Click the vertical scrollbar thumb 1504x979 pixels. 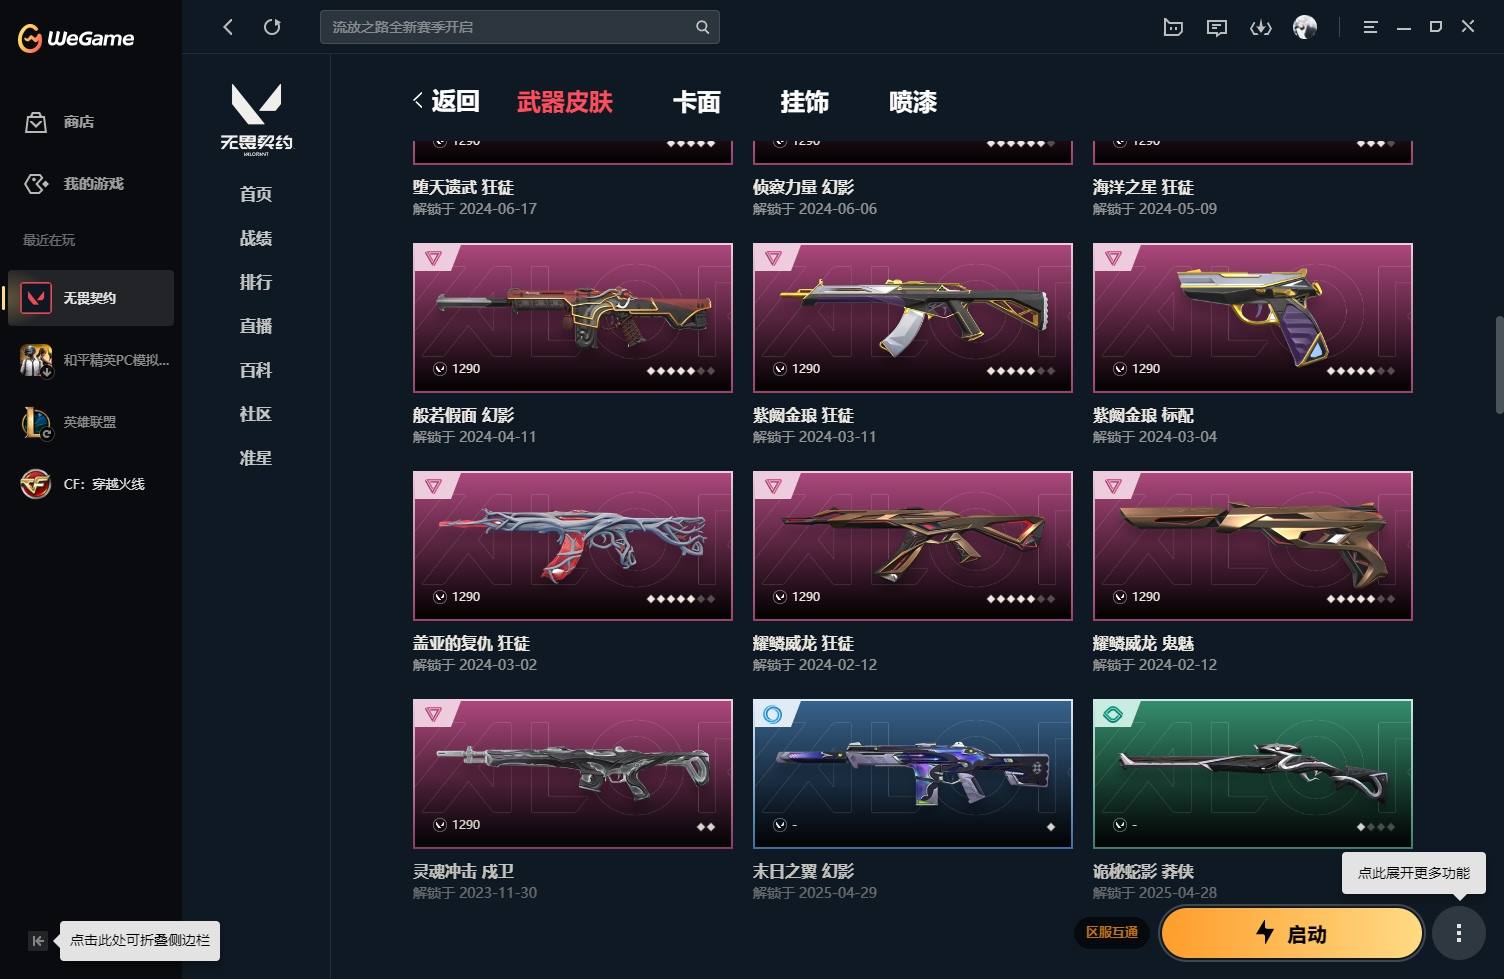click(x=1499, y=364)
